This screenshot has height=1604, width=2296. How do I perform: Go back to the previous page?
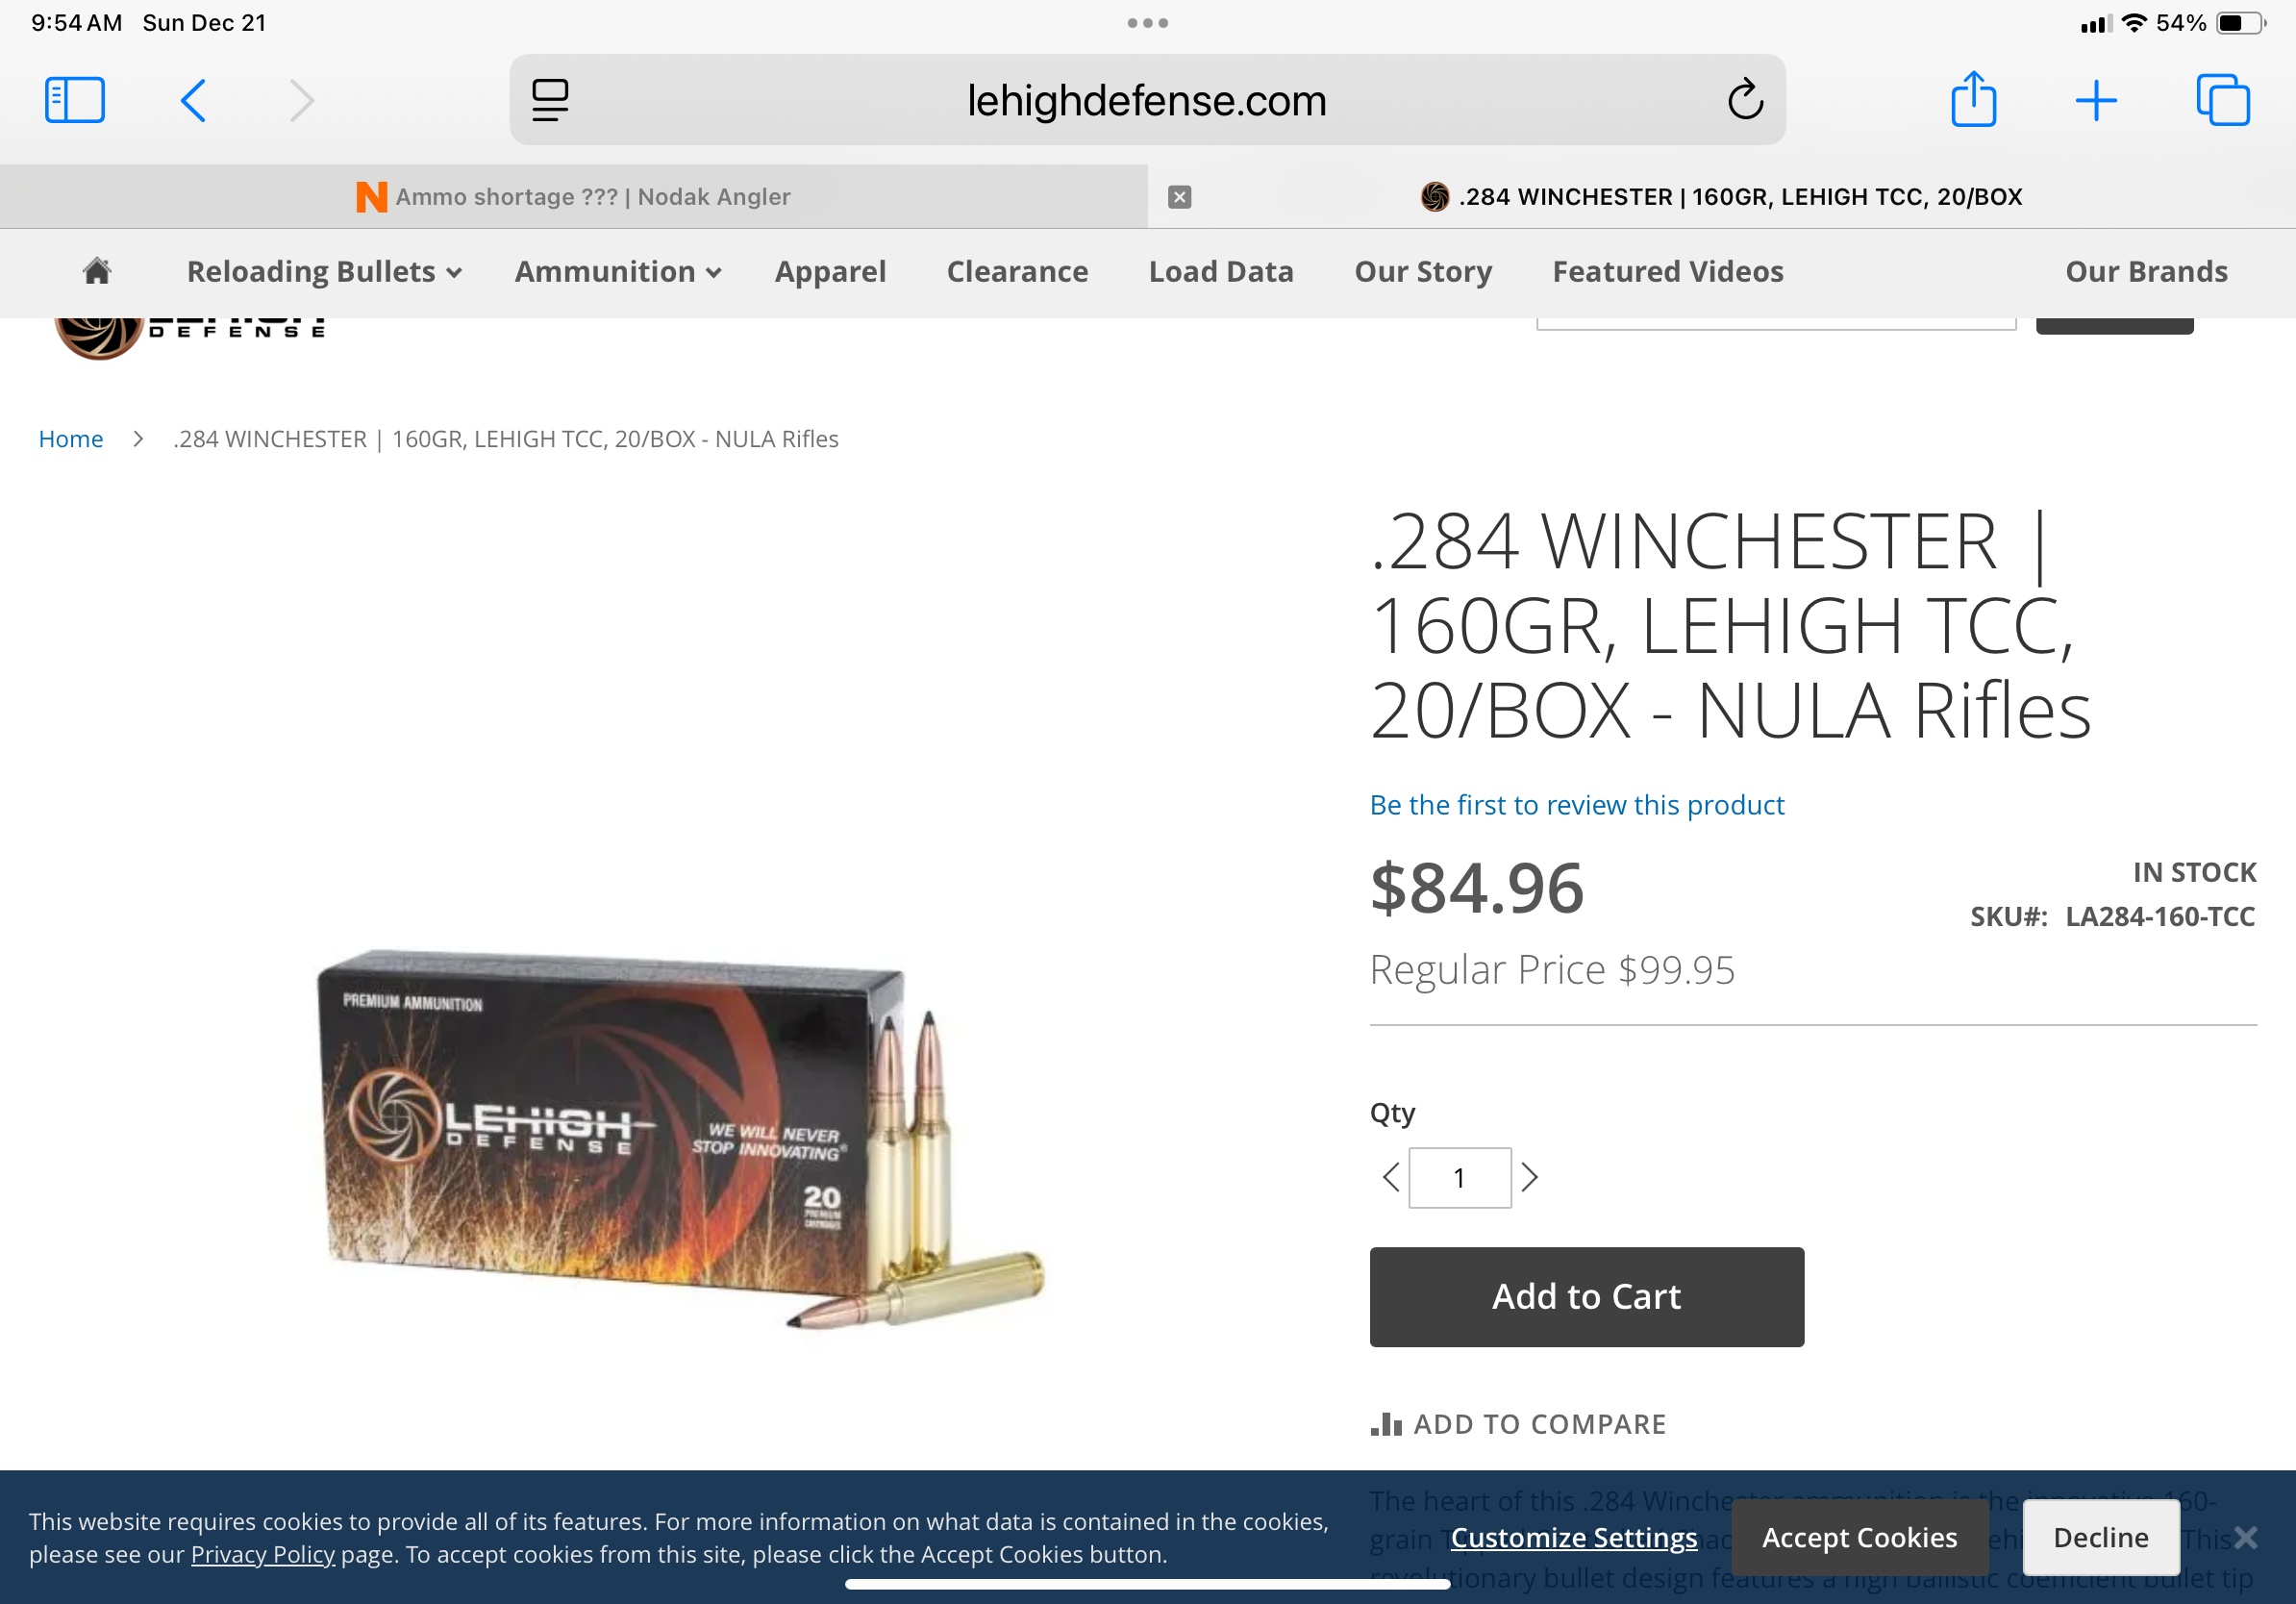(x=193, y=100)
